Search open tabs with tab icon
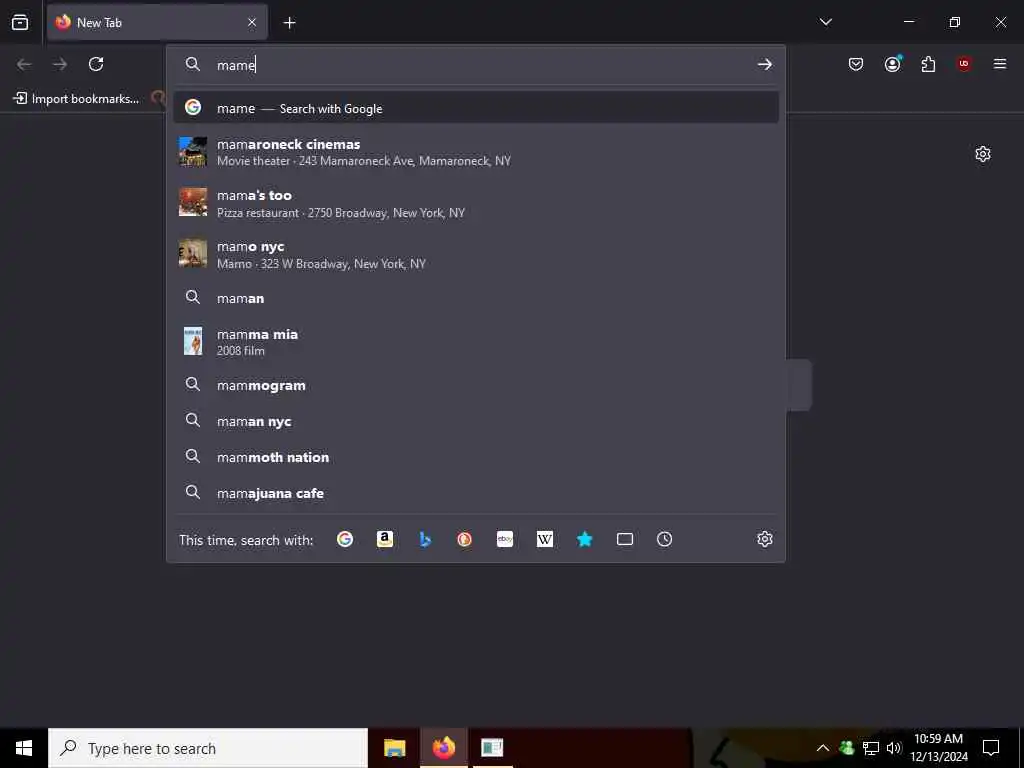This screenshot has width=1024, height=768. point(625,539)
